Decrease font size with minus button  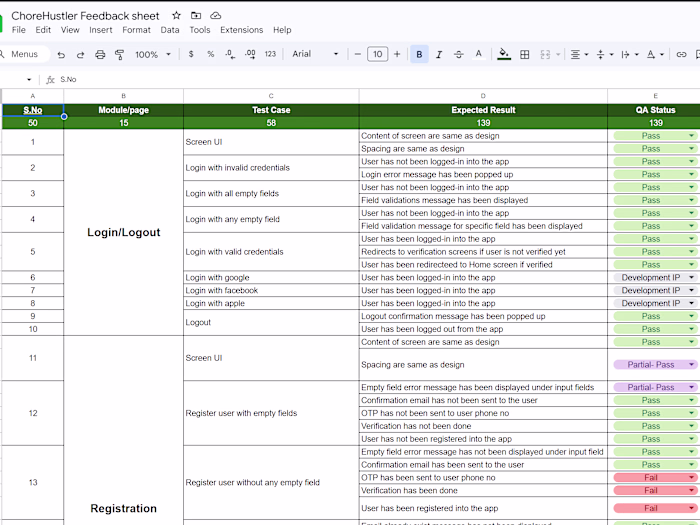coord(358,54)
